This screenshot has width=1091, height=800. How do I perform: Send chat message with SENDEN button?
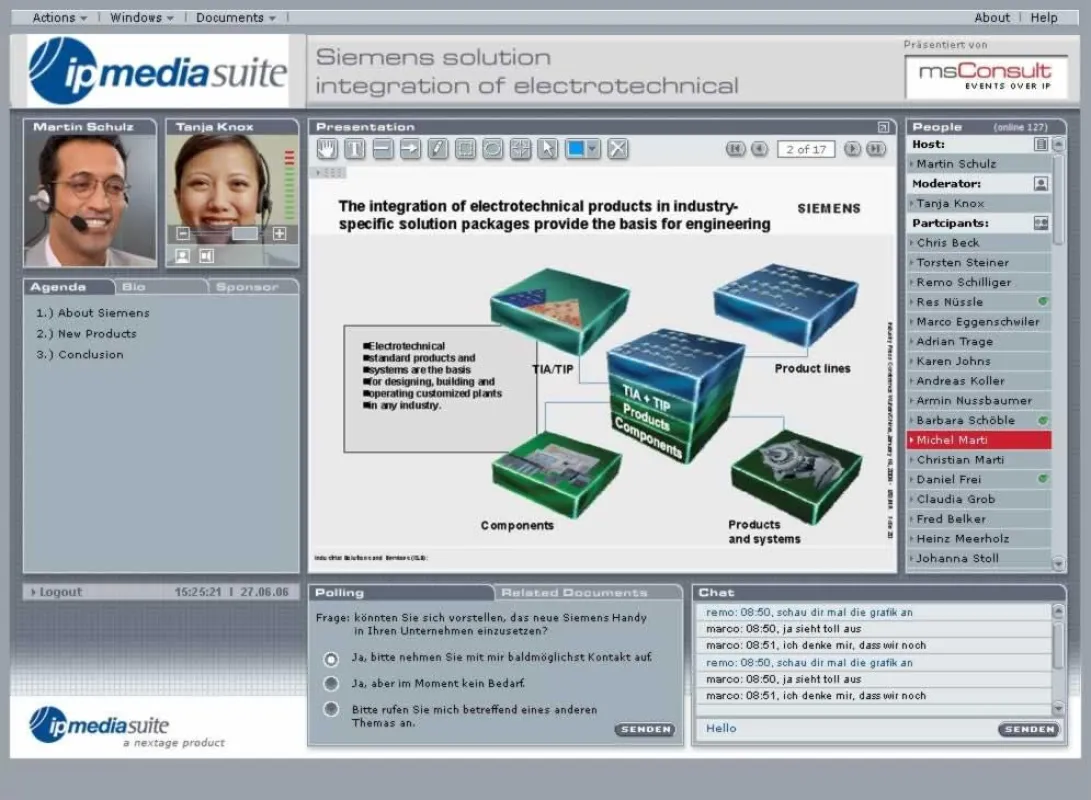1029,729
